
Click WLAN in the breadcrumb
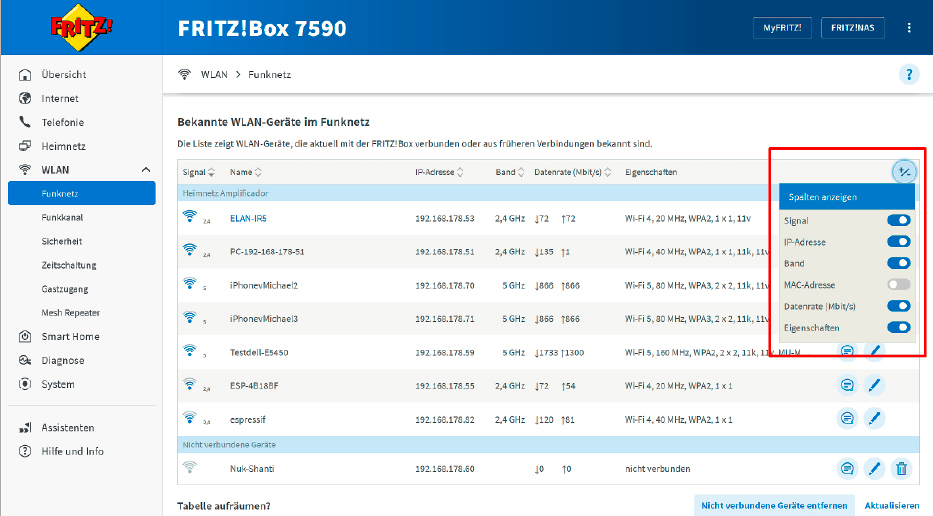(x=214, y=74)
